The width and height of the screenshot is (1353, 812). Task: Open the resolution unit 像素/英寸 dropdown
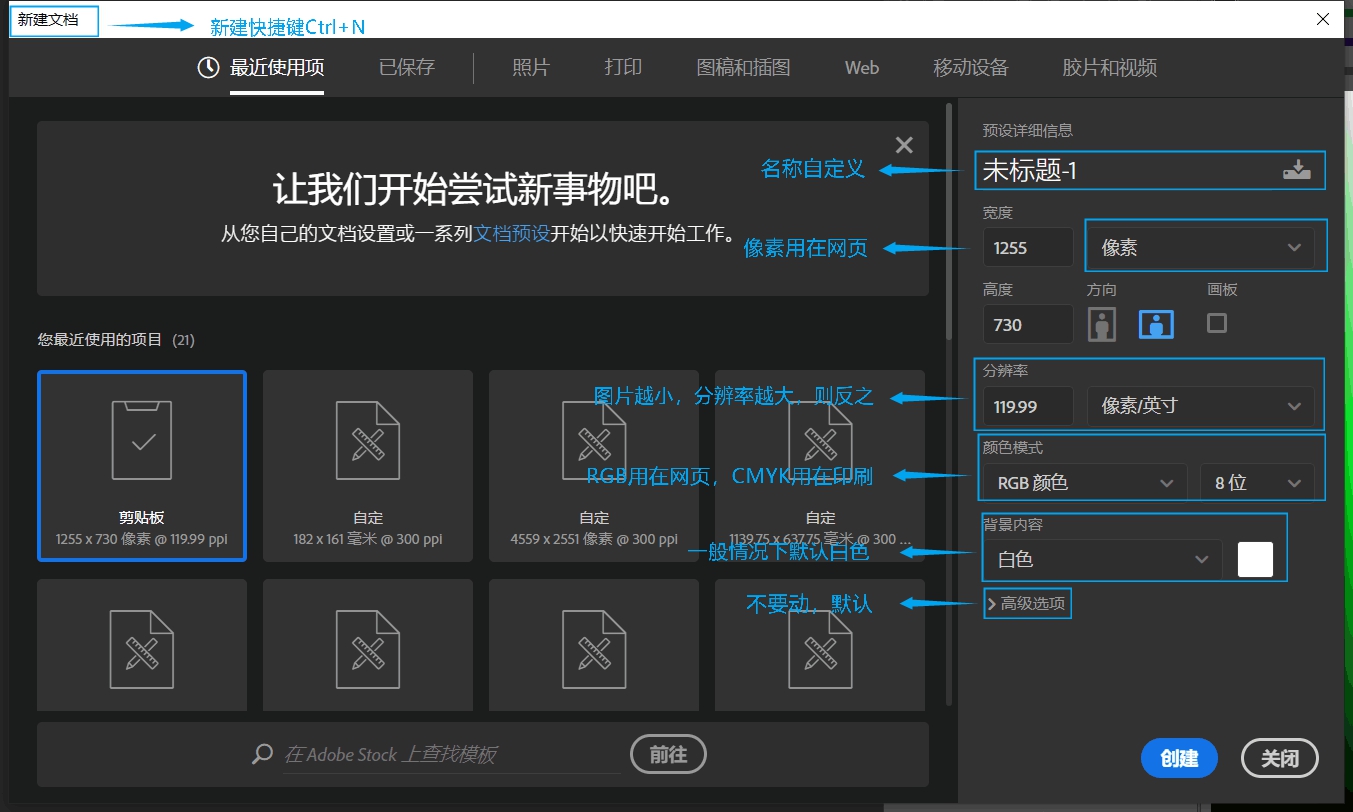(1200, 406)
